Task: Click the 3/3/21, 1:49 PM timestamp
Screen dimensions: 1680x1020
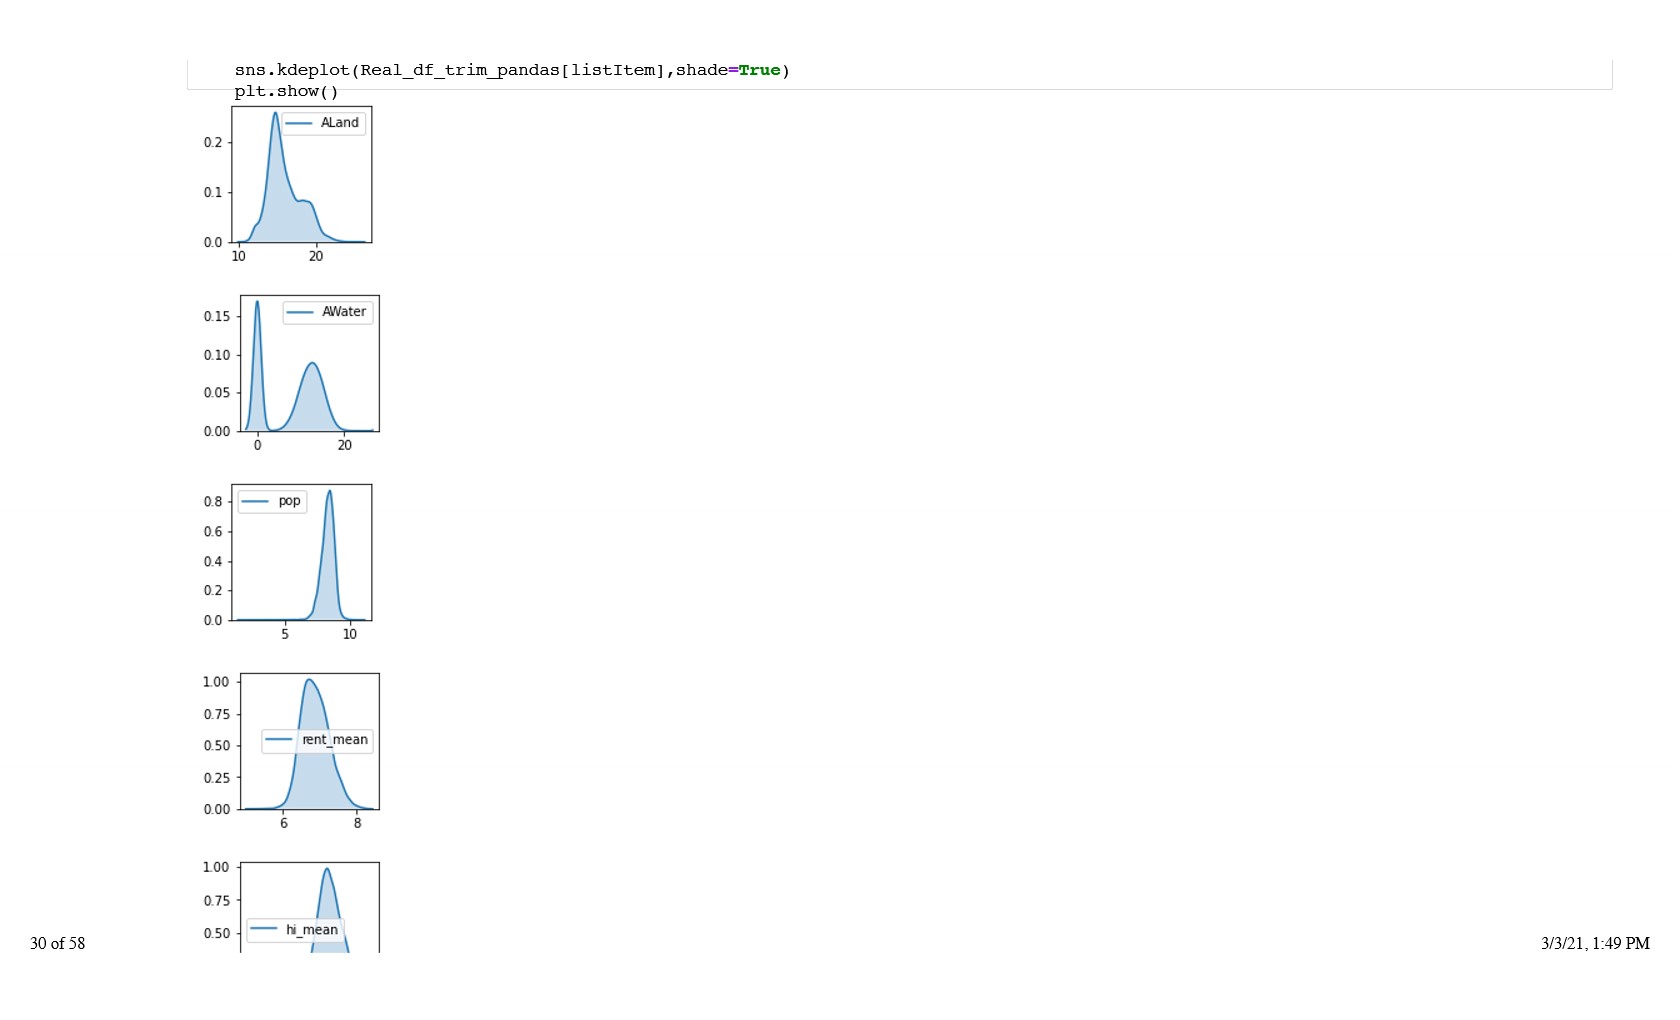Action: click(x=1595, y=943)
